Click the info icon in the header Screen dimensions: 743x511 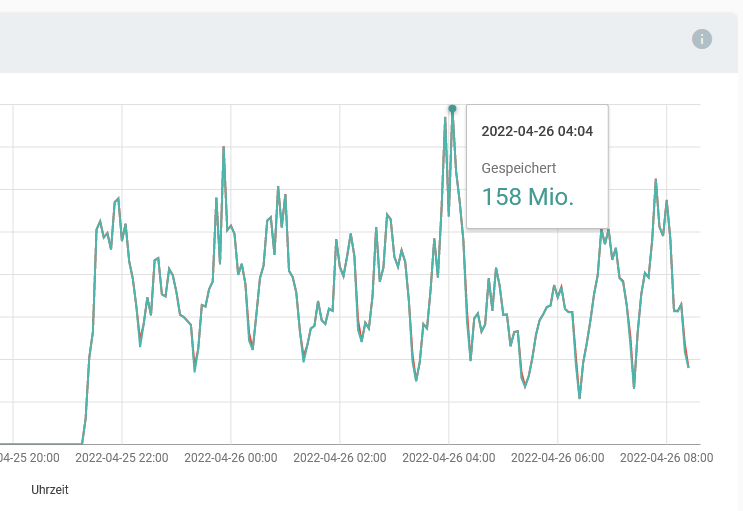(x=702, y=39)
